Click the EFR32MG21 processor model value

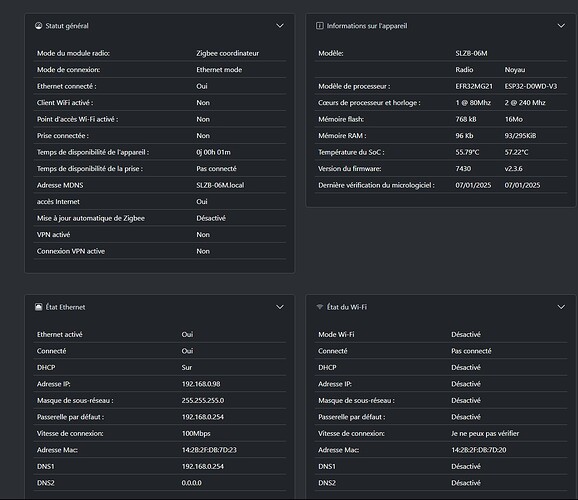[x=474, y=86]
